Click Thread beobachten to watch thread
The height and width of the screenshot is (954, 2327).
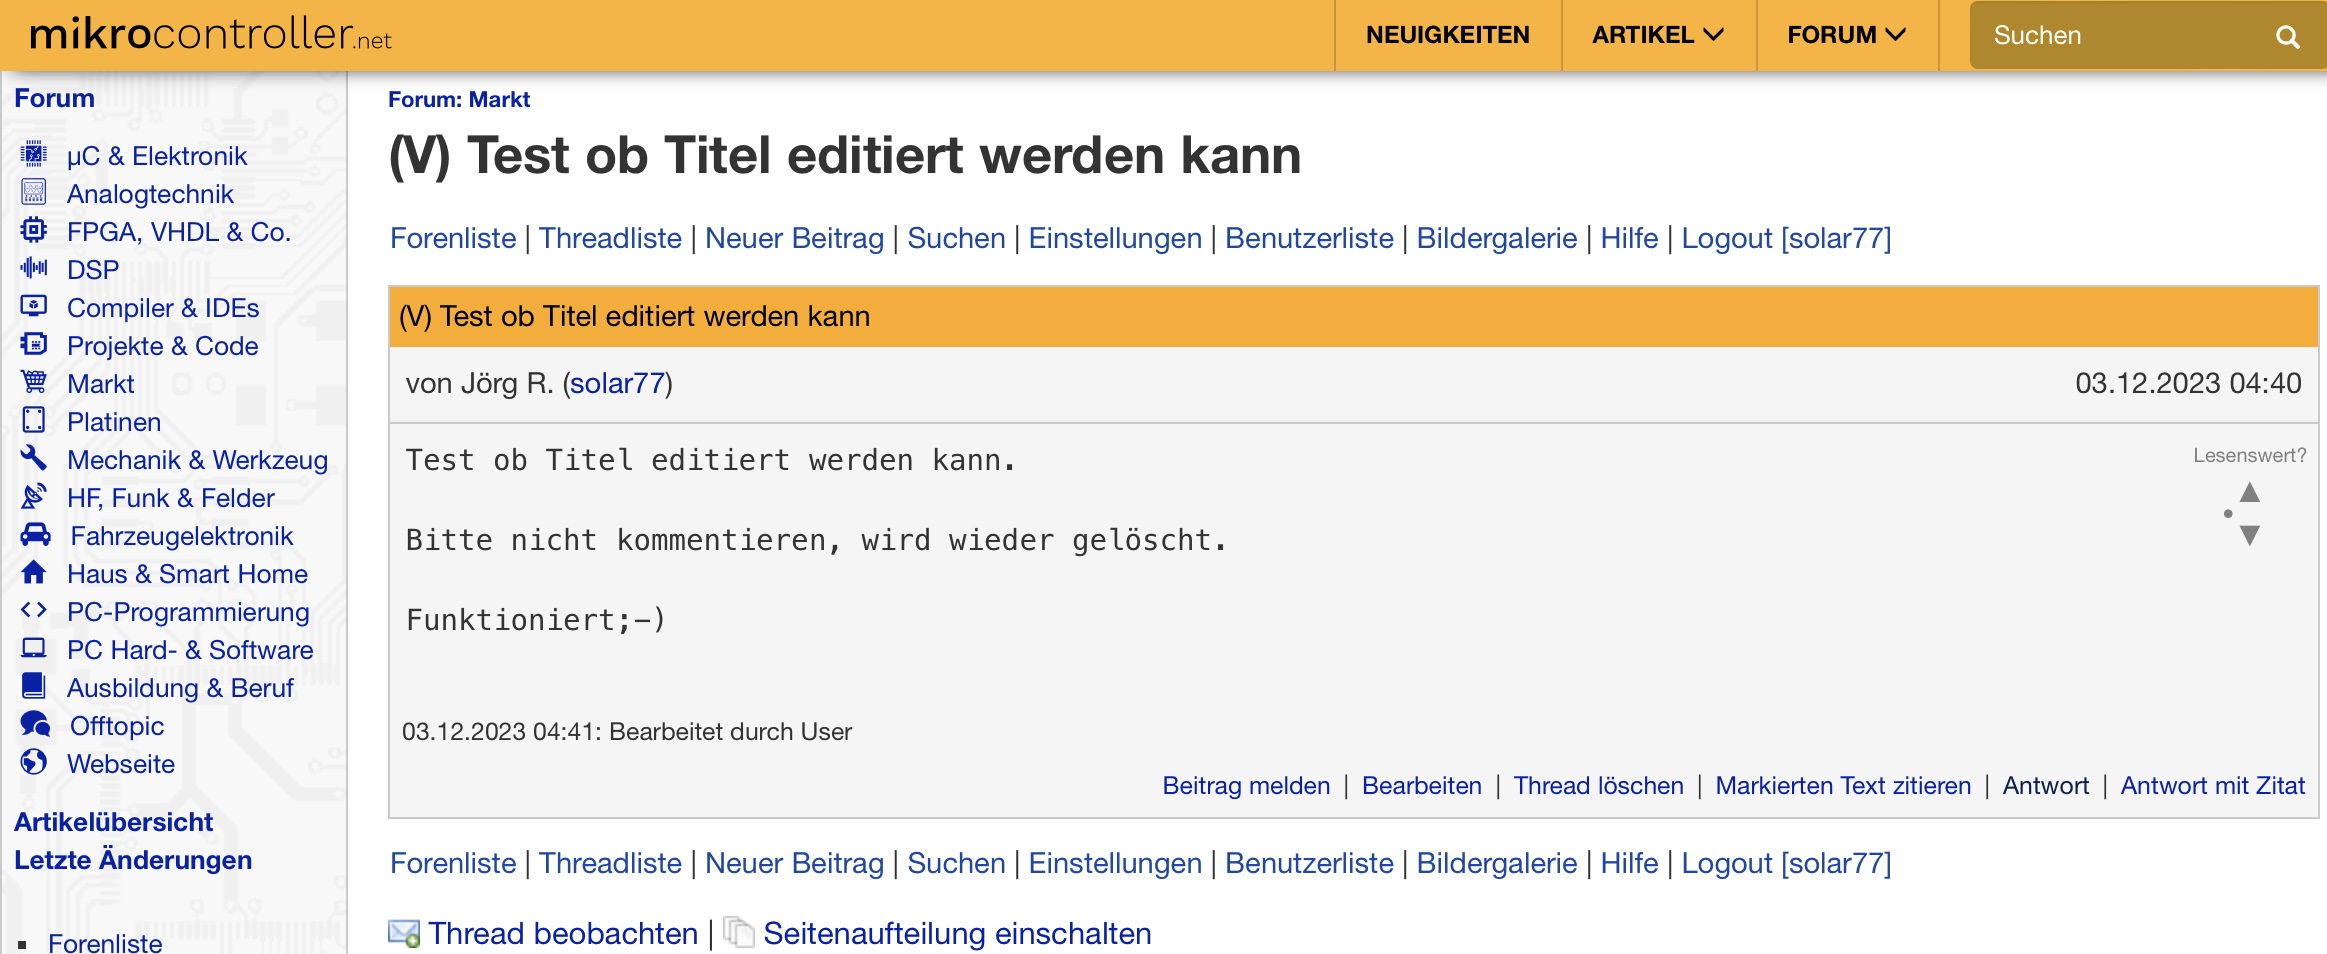point(563,933)
